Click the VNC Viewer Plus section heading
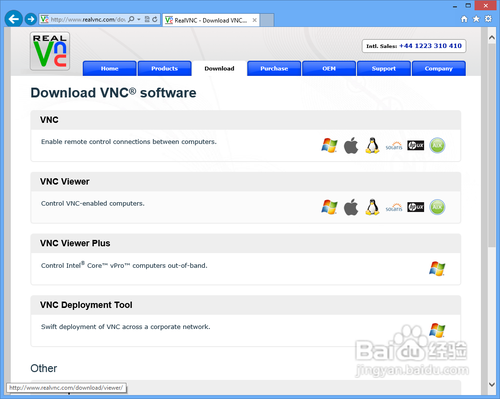 point(75,243)
